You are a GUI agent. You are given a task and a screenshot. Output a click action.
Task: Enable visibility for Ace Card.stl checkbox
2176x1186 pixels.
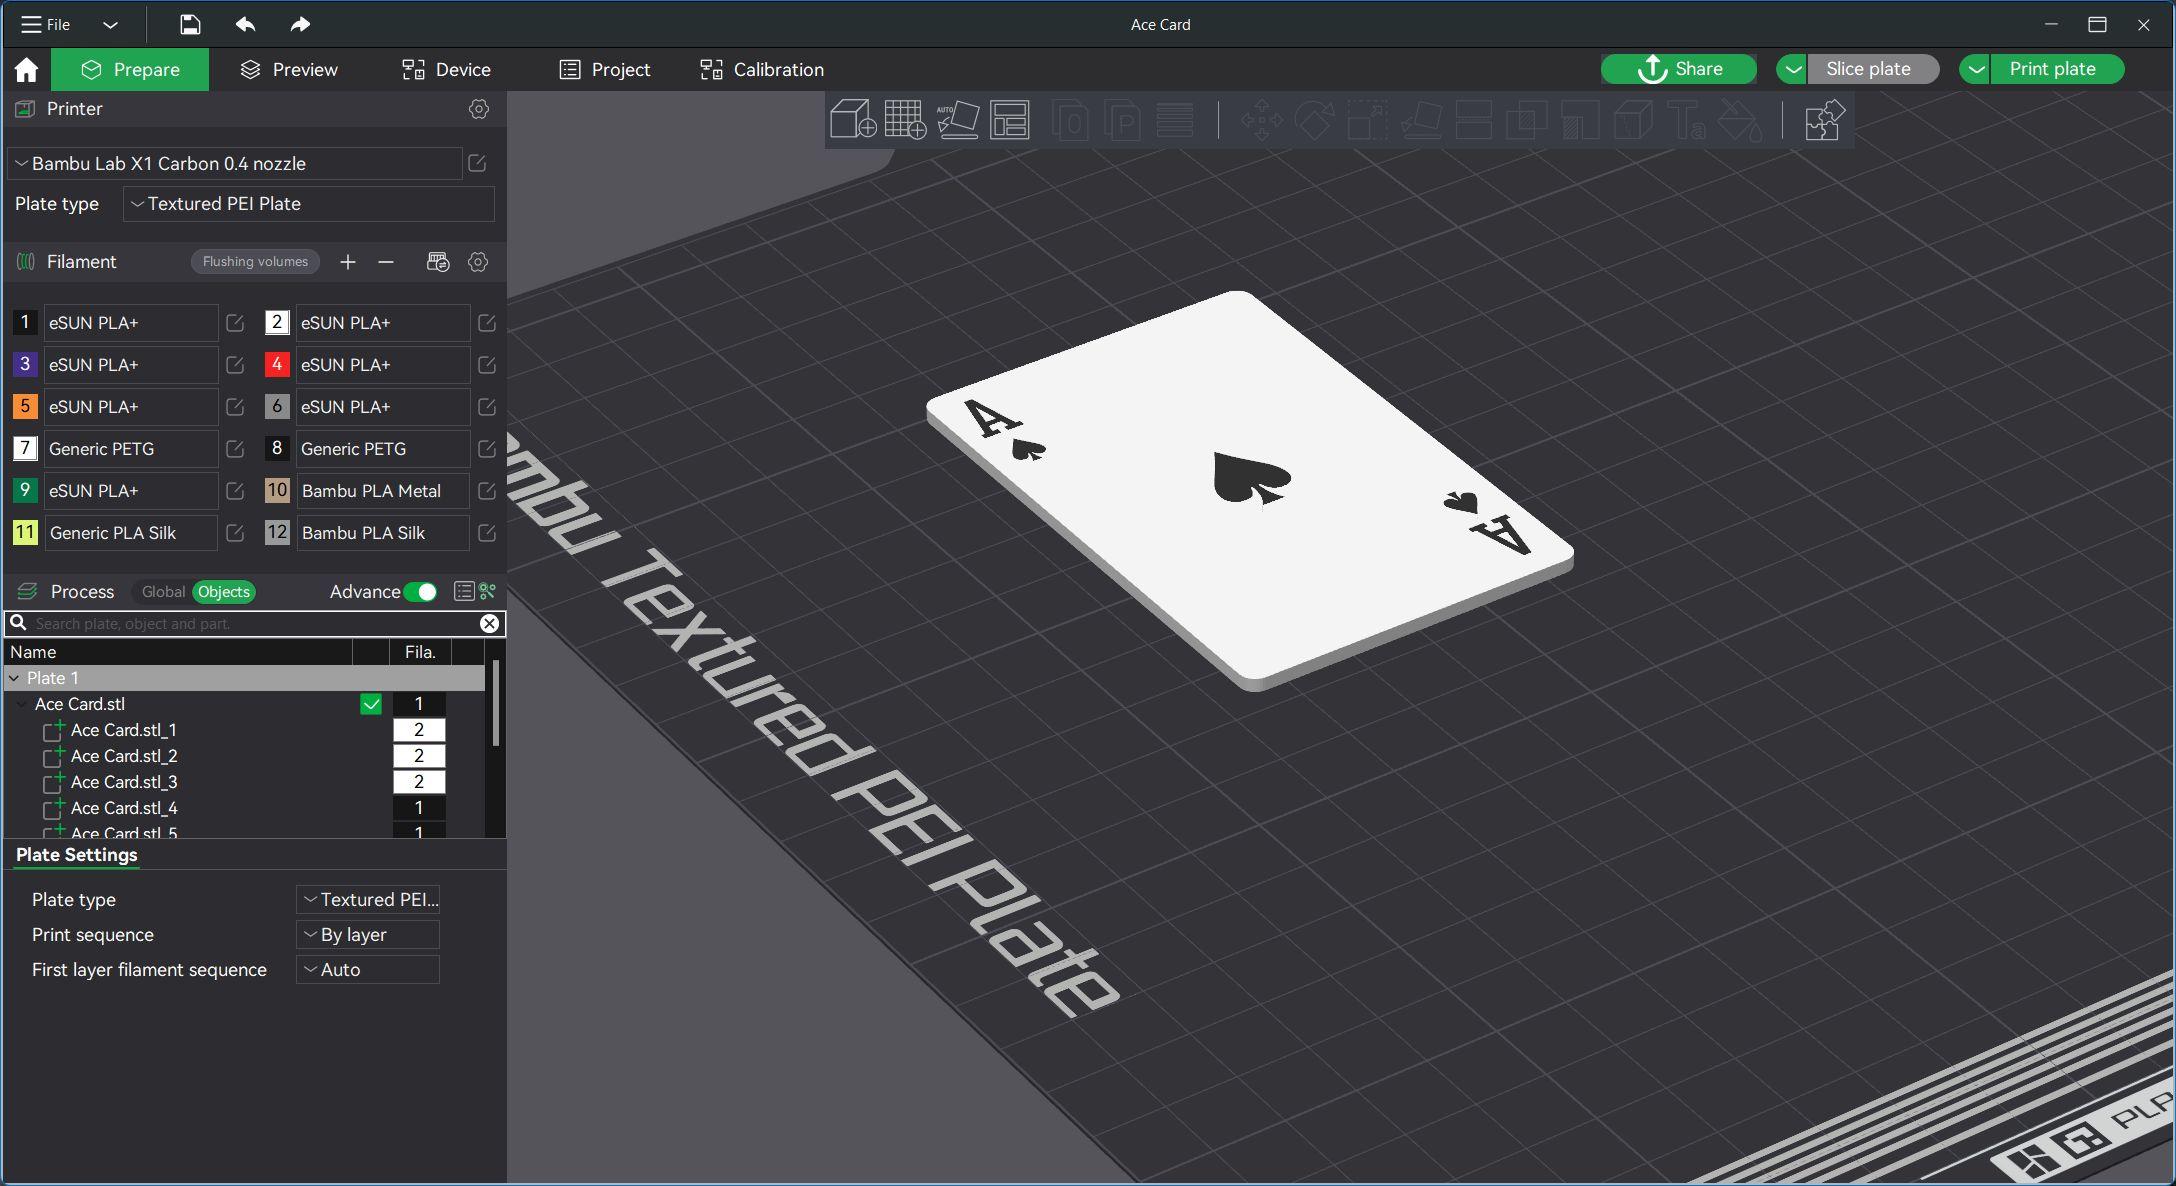(x=371, y=703)
